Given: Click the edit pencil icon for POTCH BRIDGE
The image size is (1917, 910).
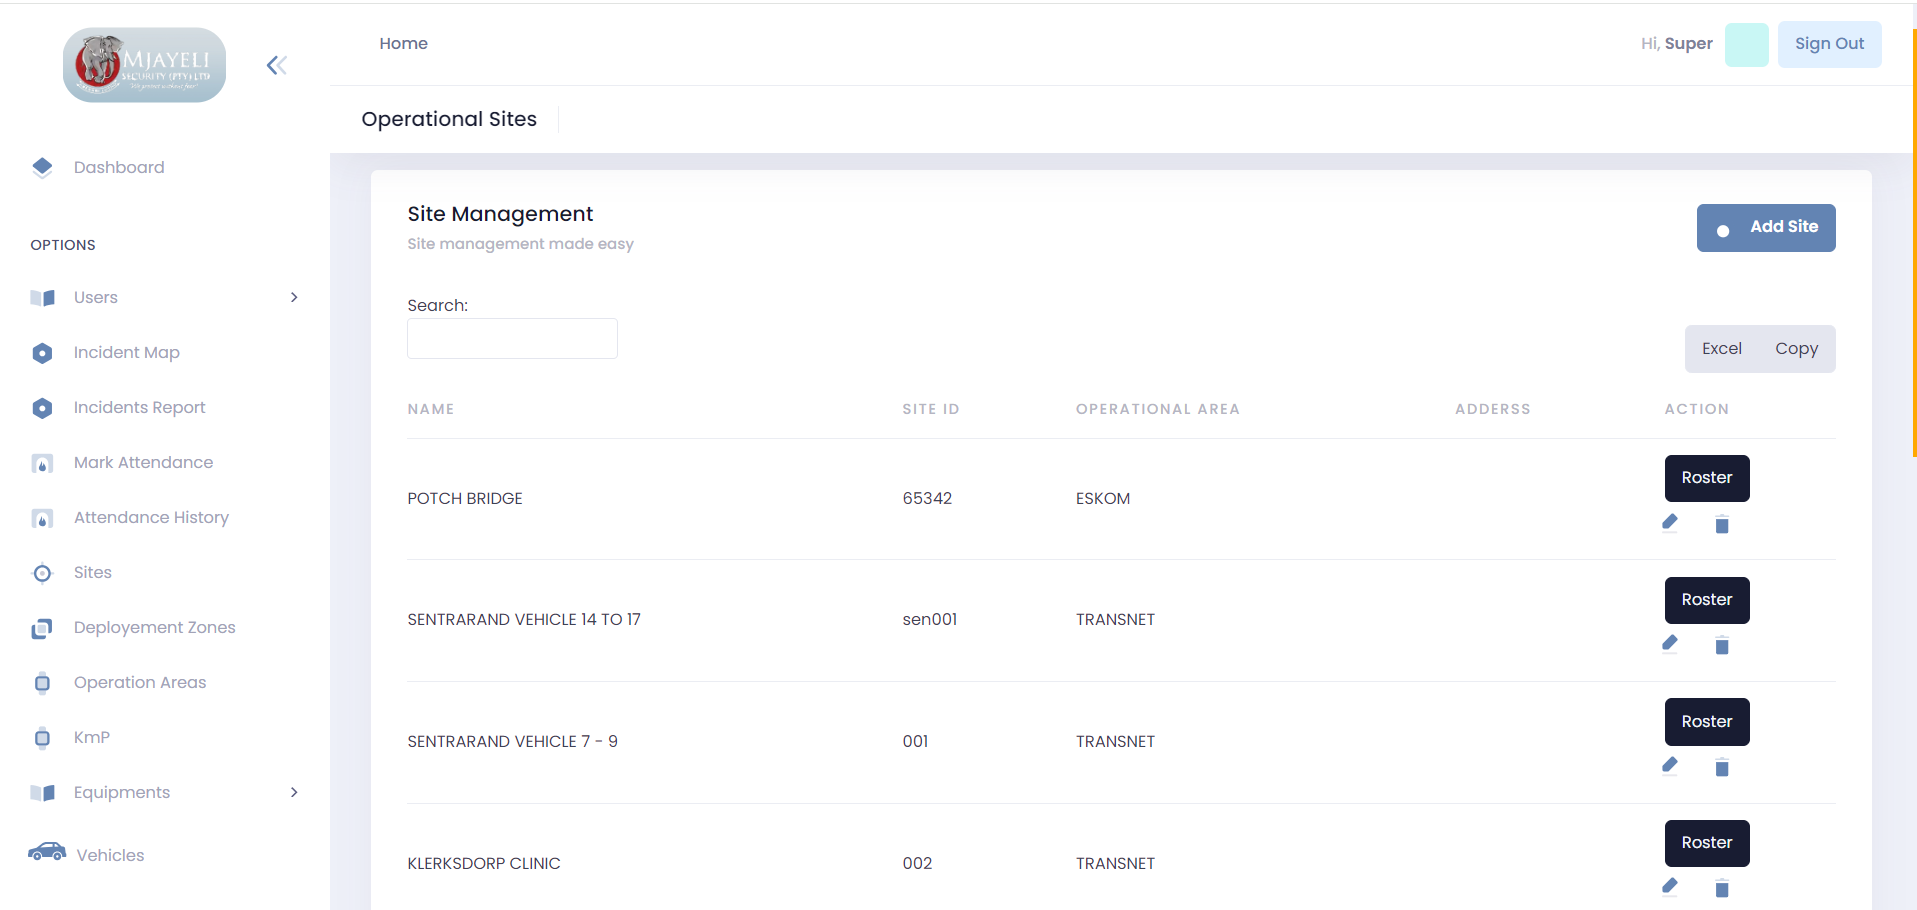Looking at the screenshot, I should tap(1669, 522).
